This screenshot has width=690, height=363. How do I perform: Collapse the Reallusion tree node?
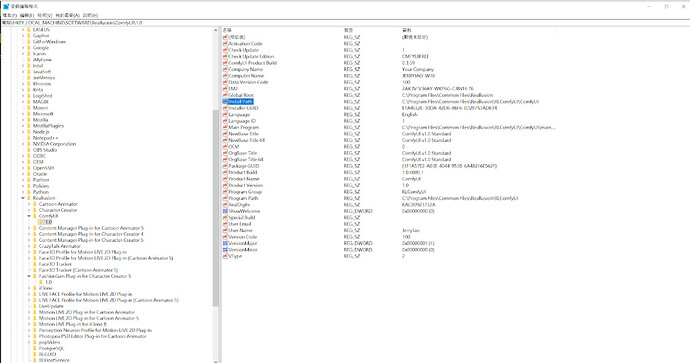tap(23, 198)
